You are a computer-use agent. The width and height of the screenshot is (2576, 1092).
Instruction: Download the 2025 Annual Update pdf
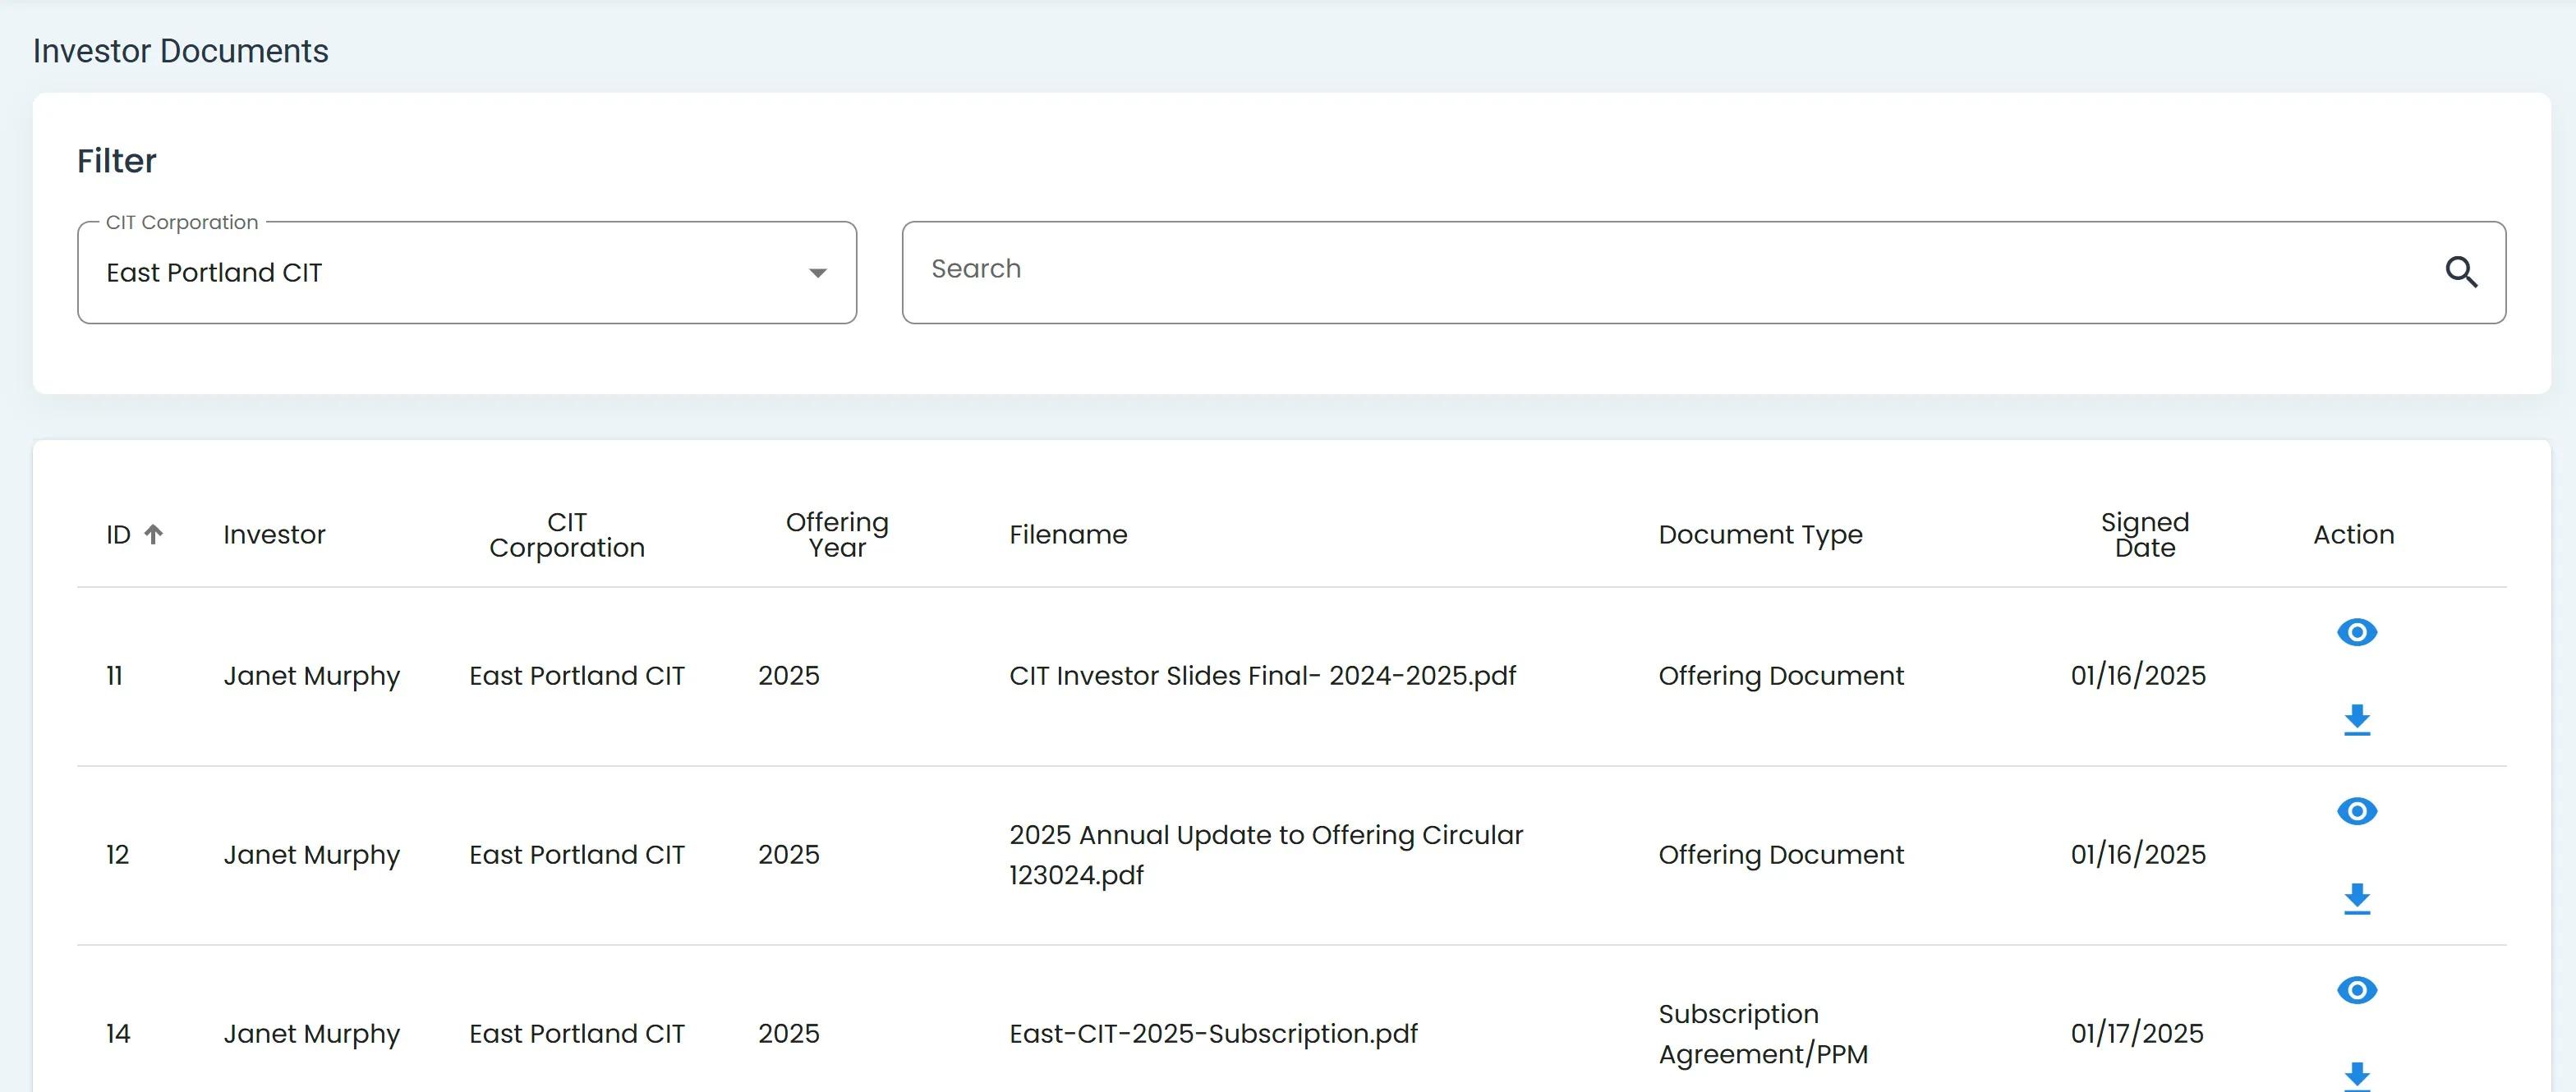click(x=2356, y=898)
